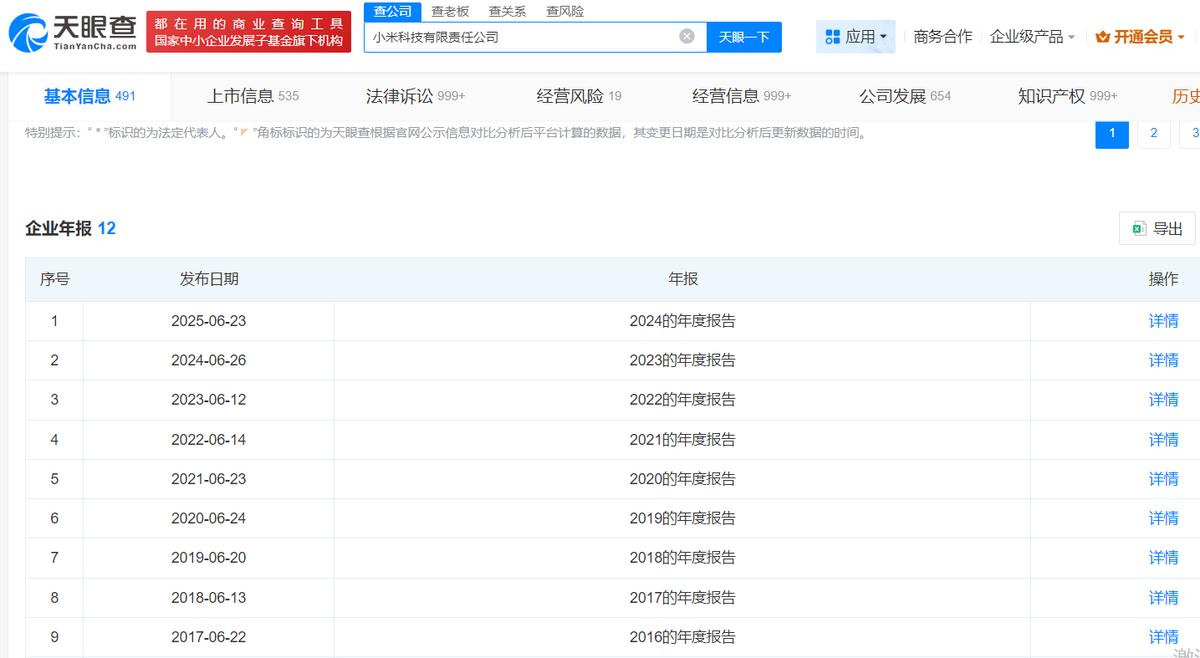Viewport: 1200px width, 658px height.
Task: Click the VIP crown icon
Action: pyautogui.click(x=1102, y=37)
